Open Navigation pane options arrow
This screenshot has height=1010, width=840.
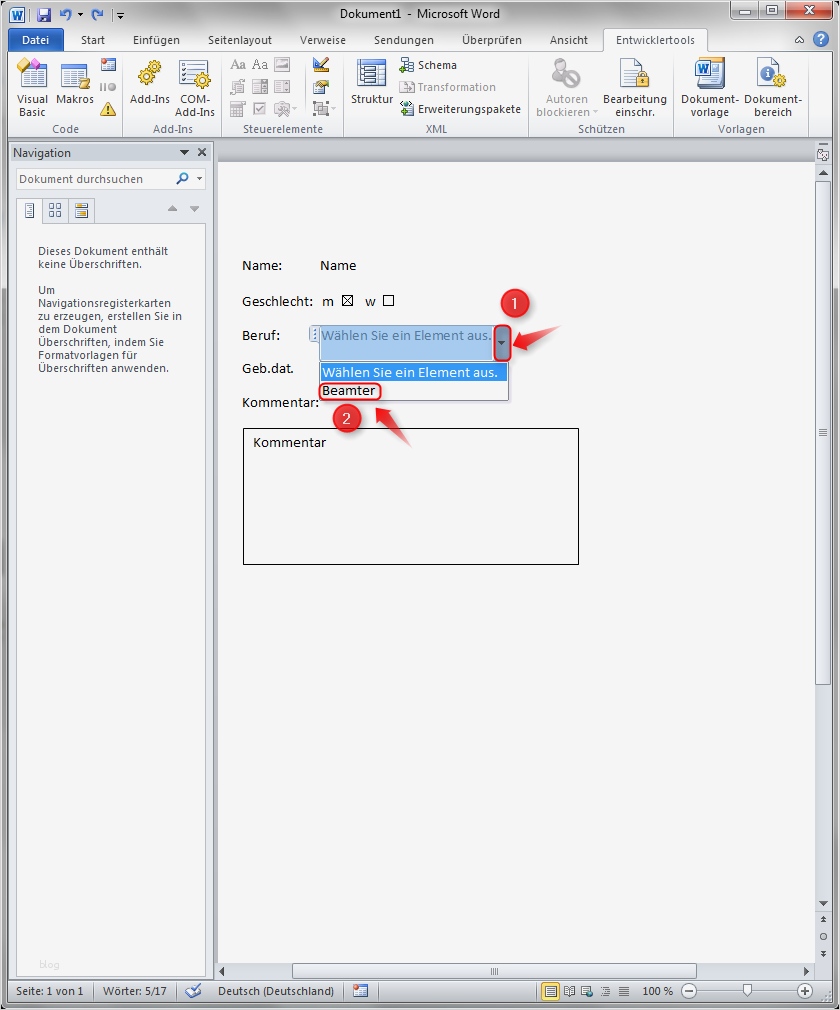(184, 153)
